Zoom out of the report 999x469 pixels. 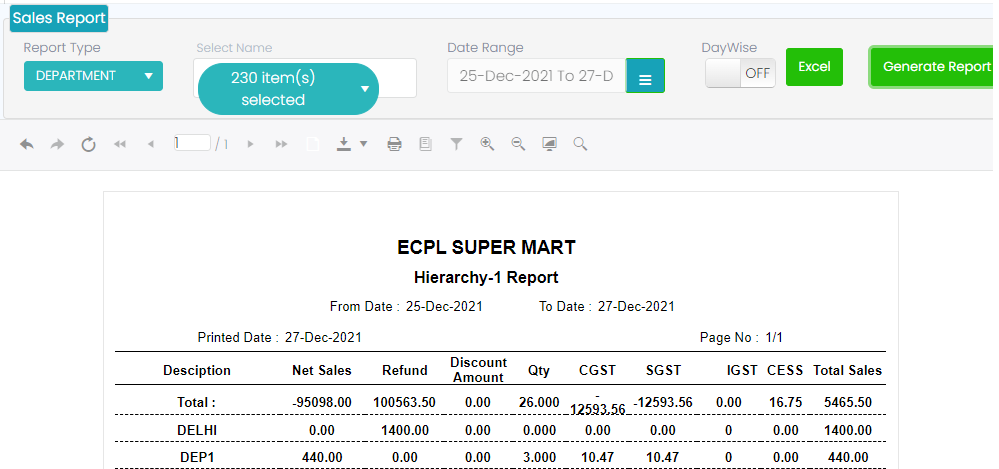pyautogui.click(x=518, y=144)
